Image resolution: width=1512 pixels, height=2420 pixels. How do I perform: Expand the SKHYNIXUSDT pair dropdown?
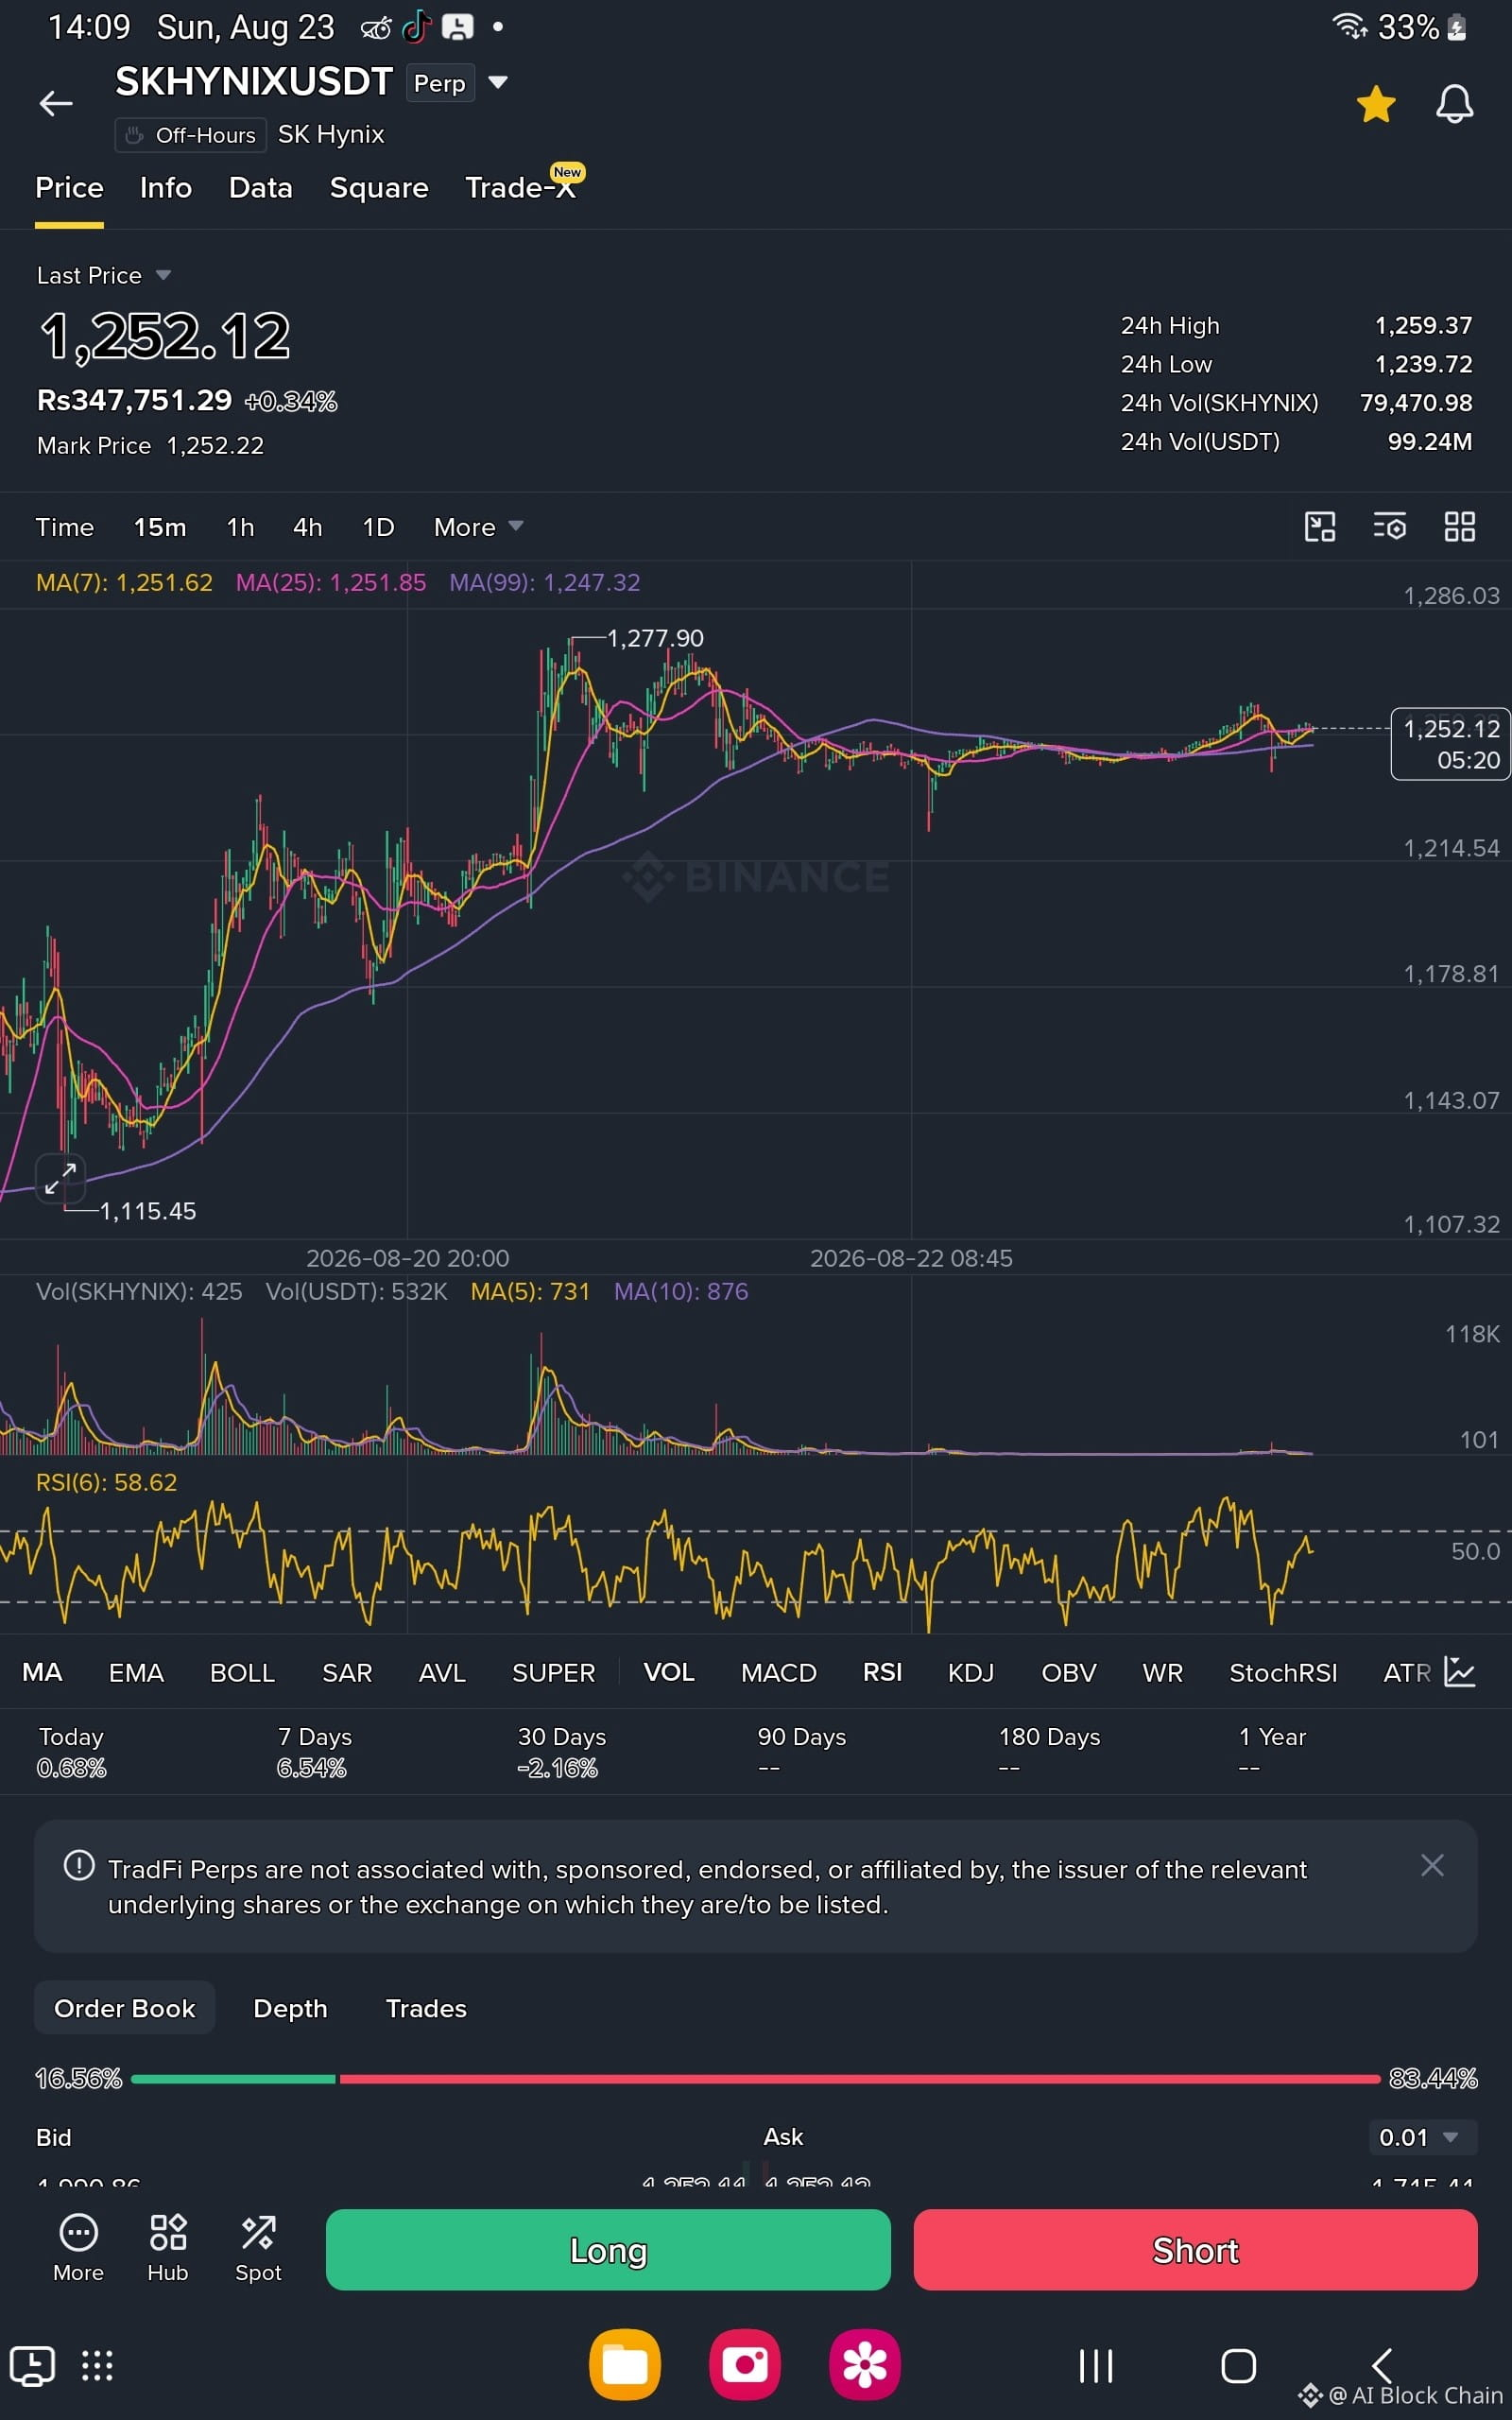pos(498,82)
